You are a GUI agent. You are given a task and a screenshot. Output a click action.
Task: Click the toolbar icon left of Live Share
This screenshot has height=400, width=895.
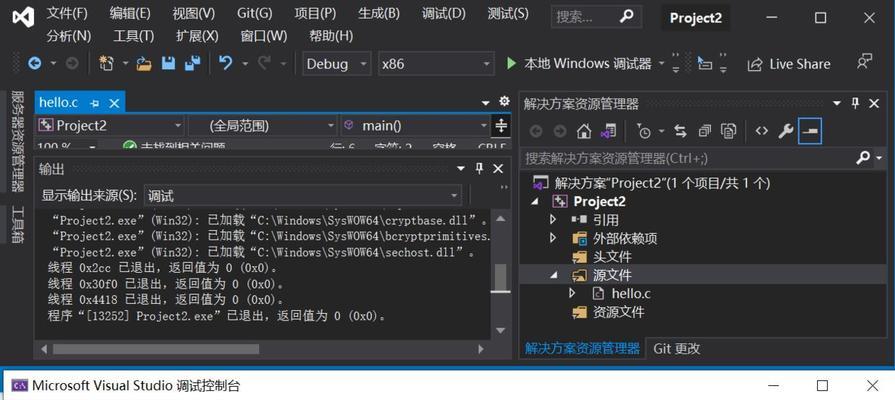[x=705, y=64]
